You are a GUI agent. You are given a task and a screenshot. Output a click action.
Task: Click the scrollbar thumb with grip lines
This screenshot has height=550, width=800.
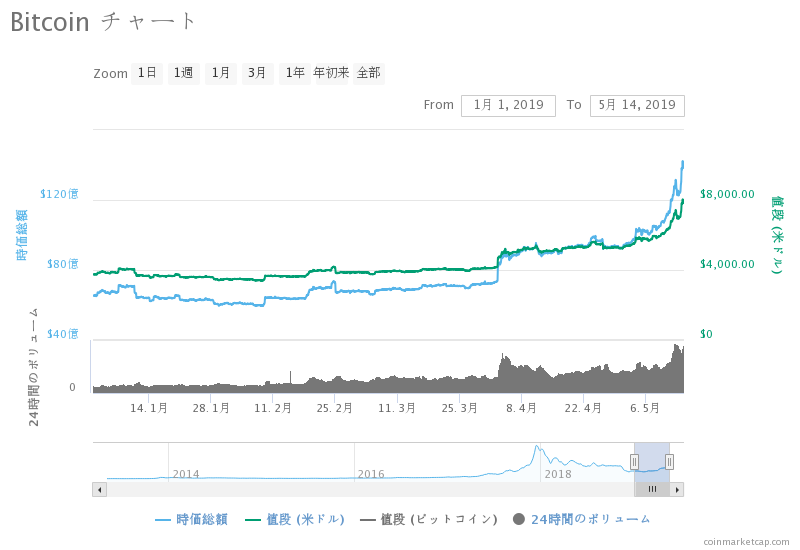(x=652, y=490)
